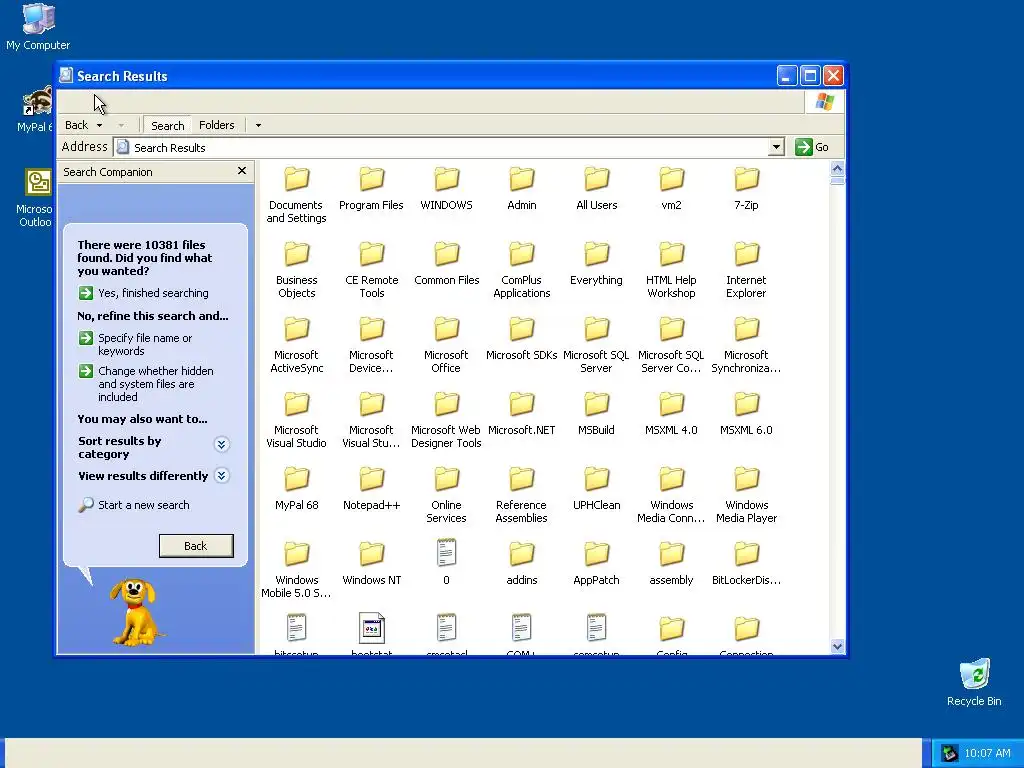1024x768 pixels.
Task: Click the system tray icon near clock
Action: (x=949, y=753)
